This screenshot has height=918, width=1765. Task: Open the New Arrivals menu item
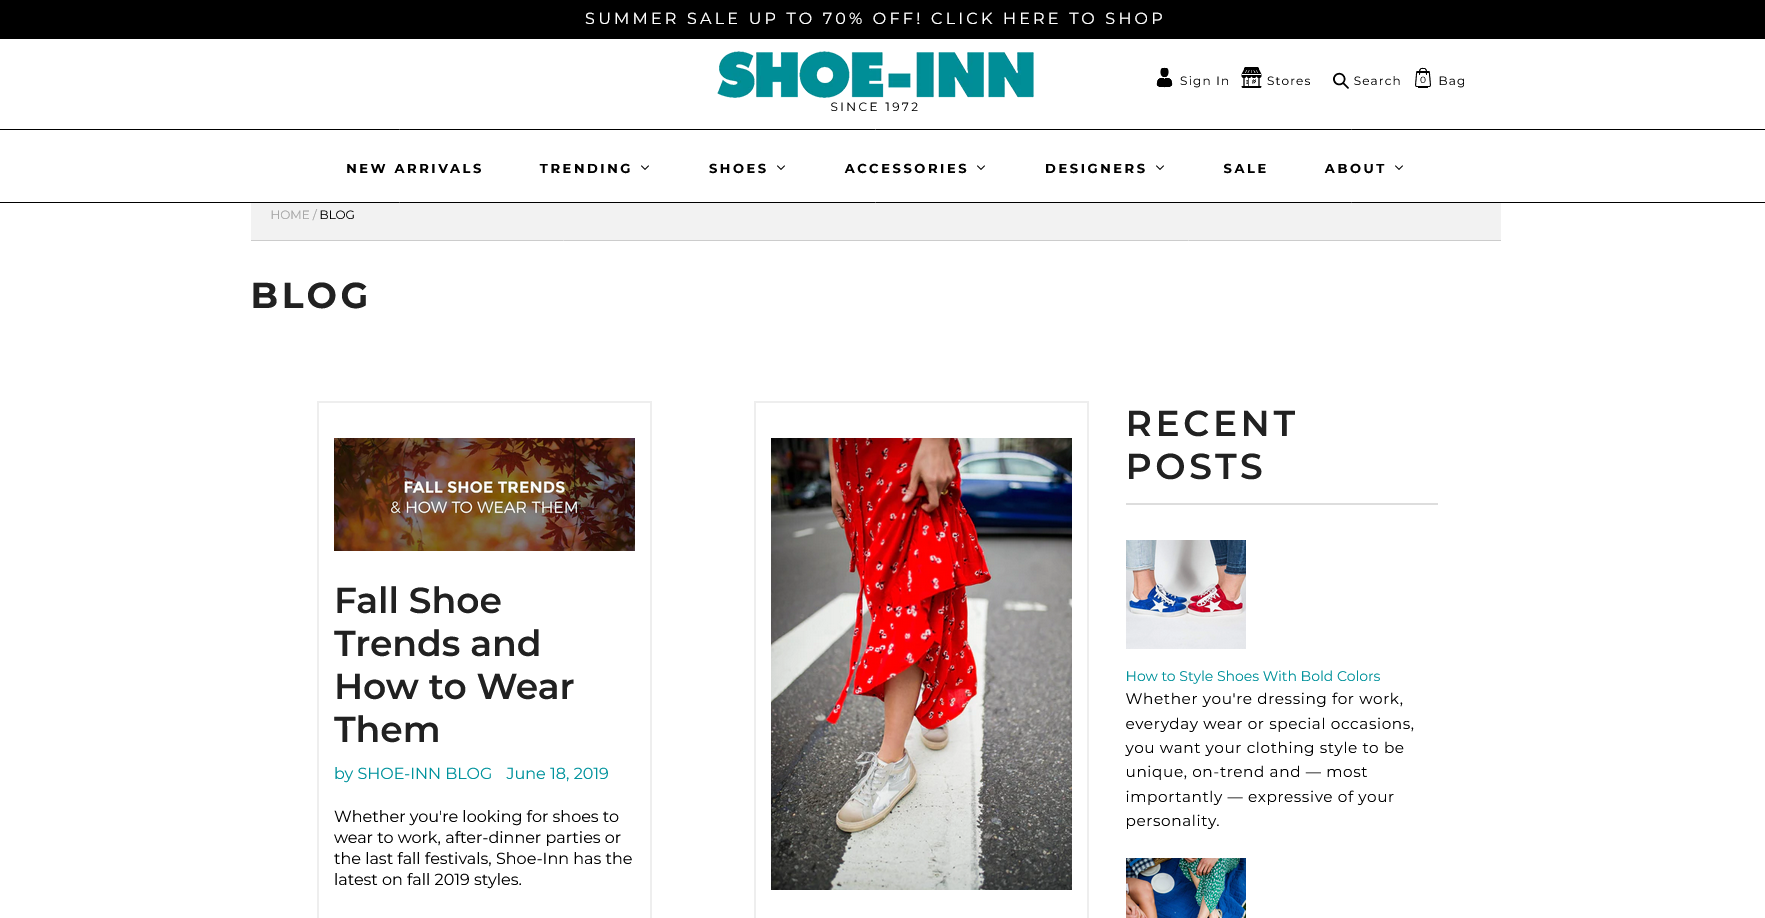[414, 168]
